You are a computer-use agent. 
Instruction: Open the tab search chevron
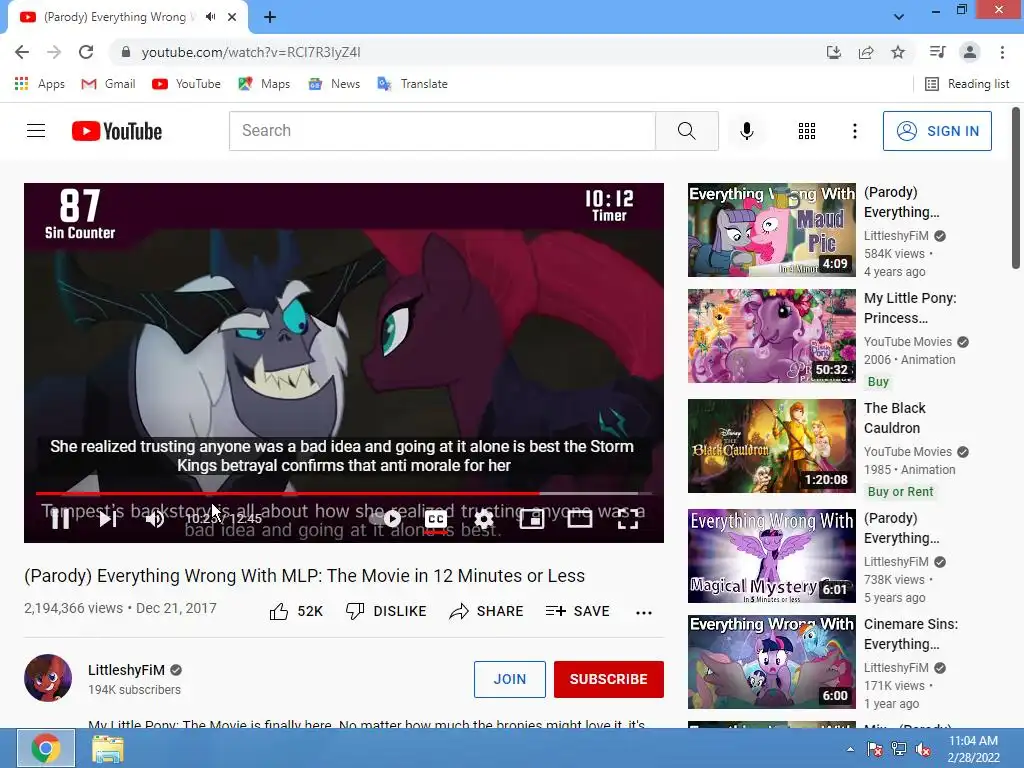[899, 17]
